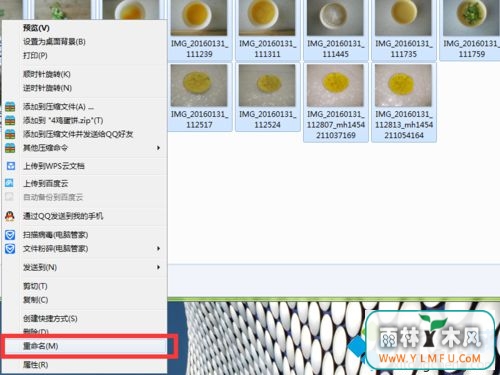
Task: Click the archive icon beside 添加到压缩文件并发送给QQ好友
Action: (10, 134)
